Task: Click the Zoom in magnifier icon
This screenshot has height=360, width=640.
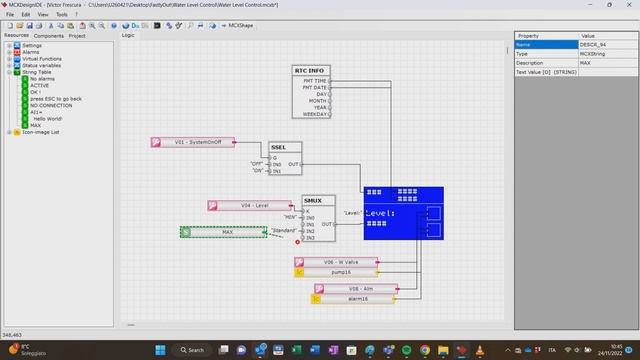Action: (x=93, y=26)
